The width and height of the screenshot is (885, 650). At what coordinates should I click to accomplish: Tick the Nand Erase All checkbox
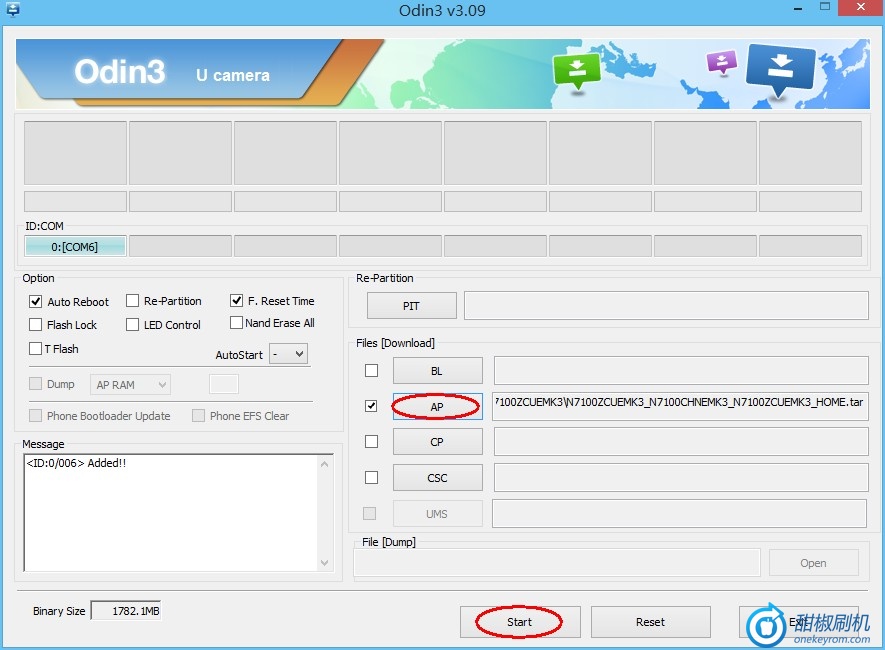[237, 323]
